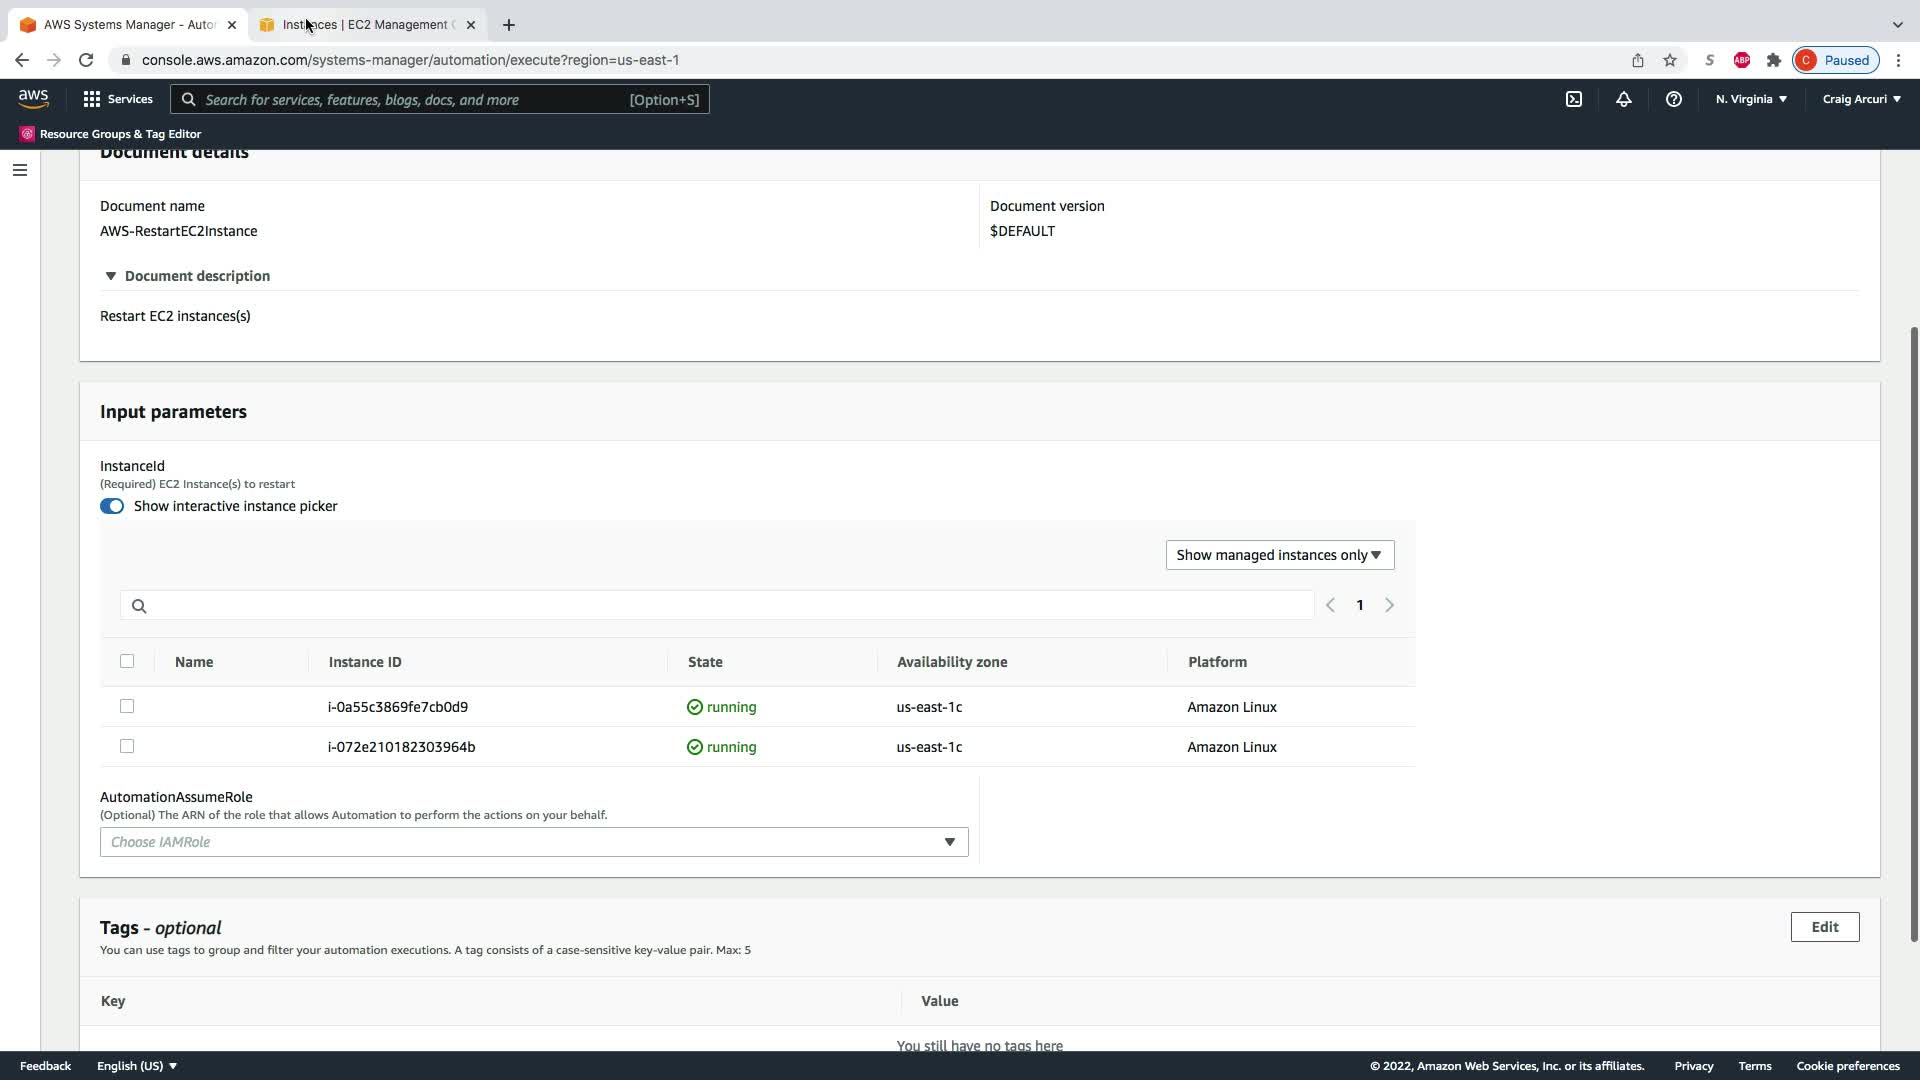Open the Services grid menu

click(x=118, y=99)
